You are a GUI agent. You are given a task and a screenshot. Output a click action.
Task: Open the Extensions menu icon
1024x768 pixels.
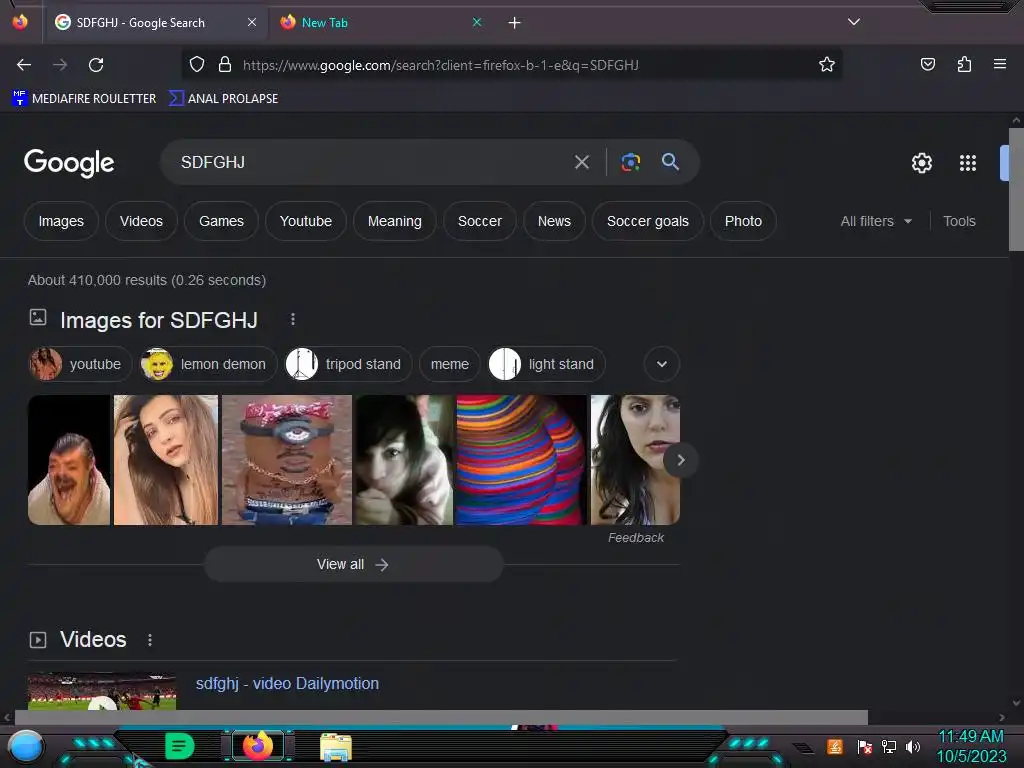964,64
